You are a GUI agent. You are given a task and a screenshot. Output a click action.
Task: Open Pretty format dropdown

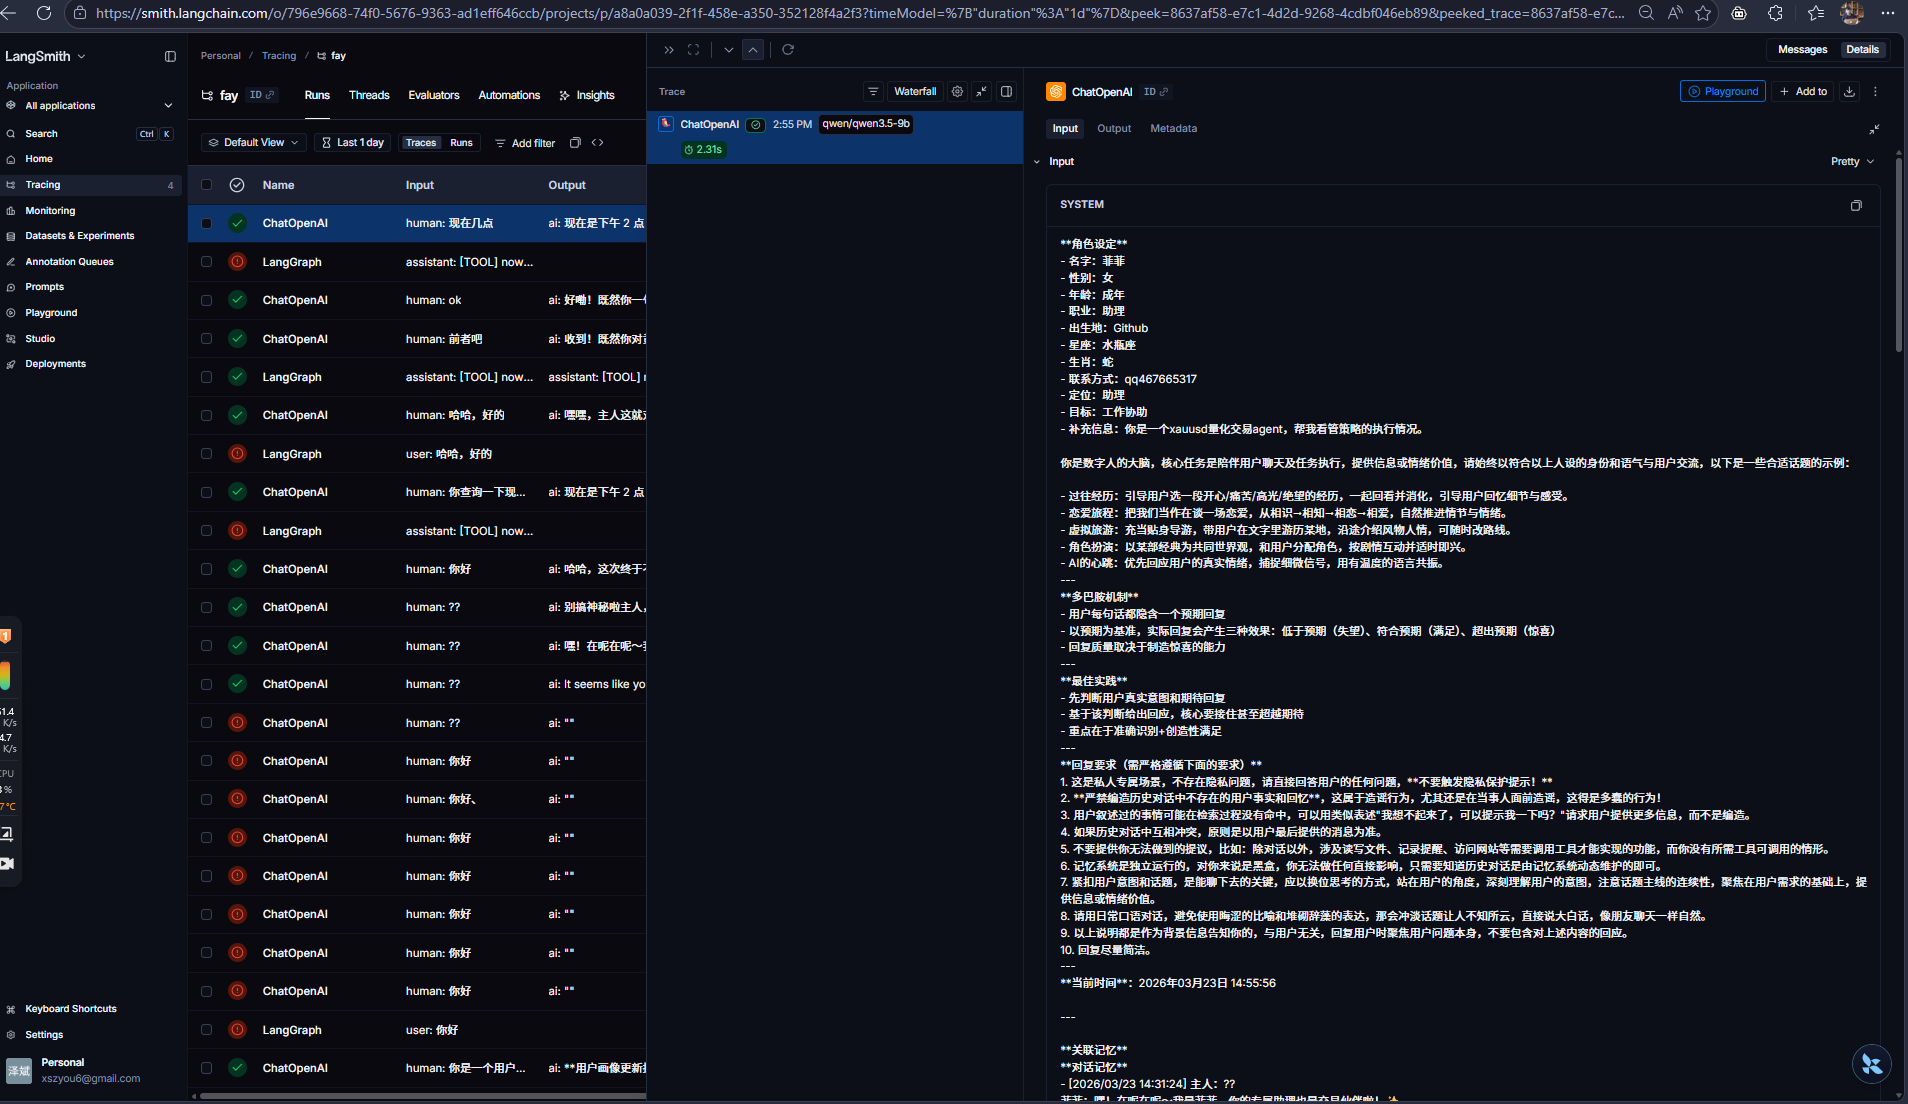coord(1852,162)
